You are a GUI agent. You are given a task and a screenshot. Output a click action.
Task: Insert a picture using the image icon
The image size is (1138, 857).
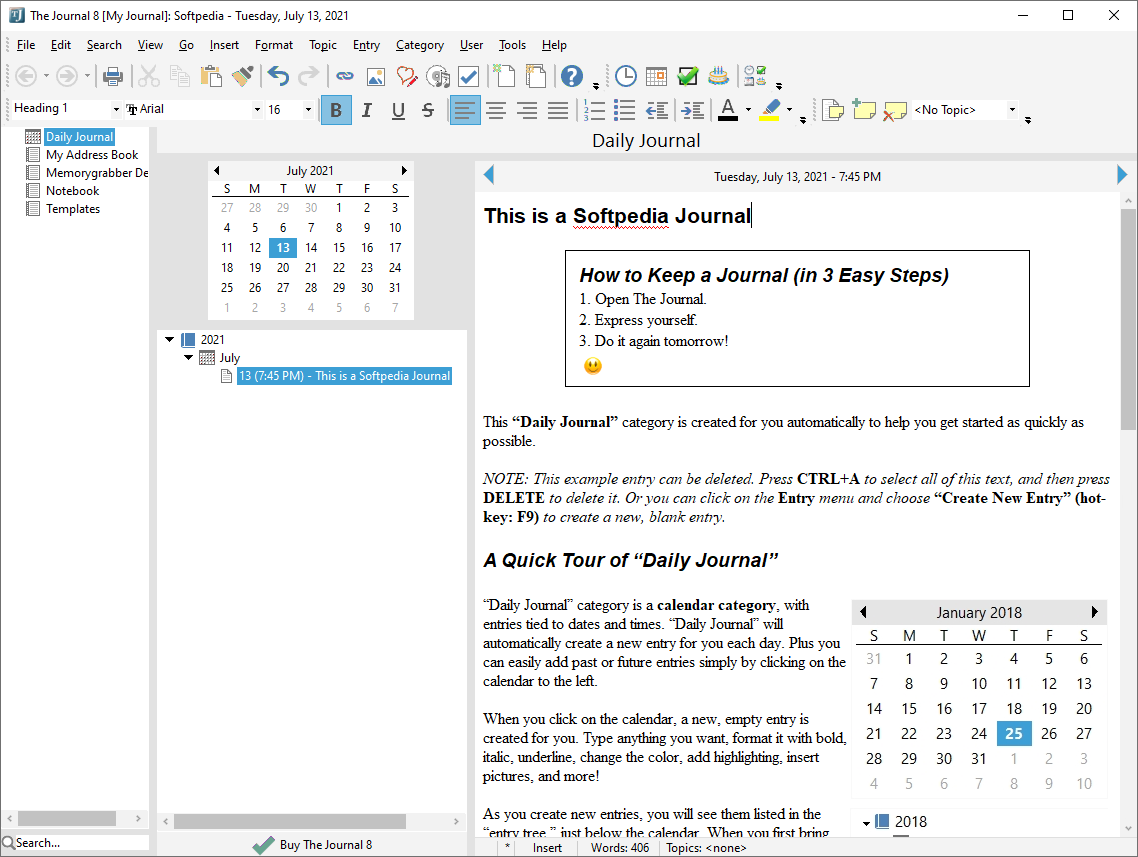point(376,76)
